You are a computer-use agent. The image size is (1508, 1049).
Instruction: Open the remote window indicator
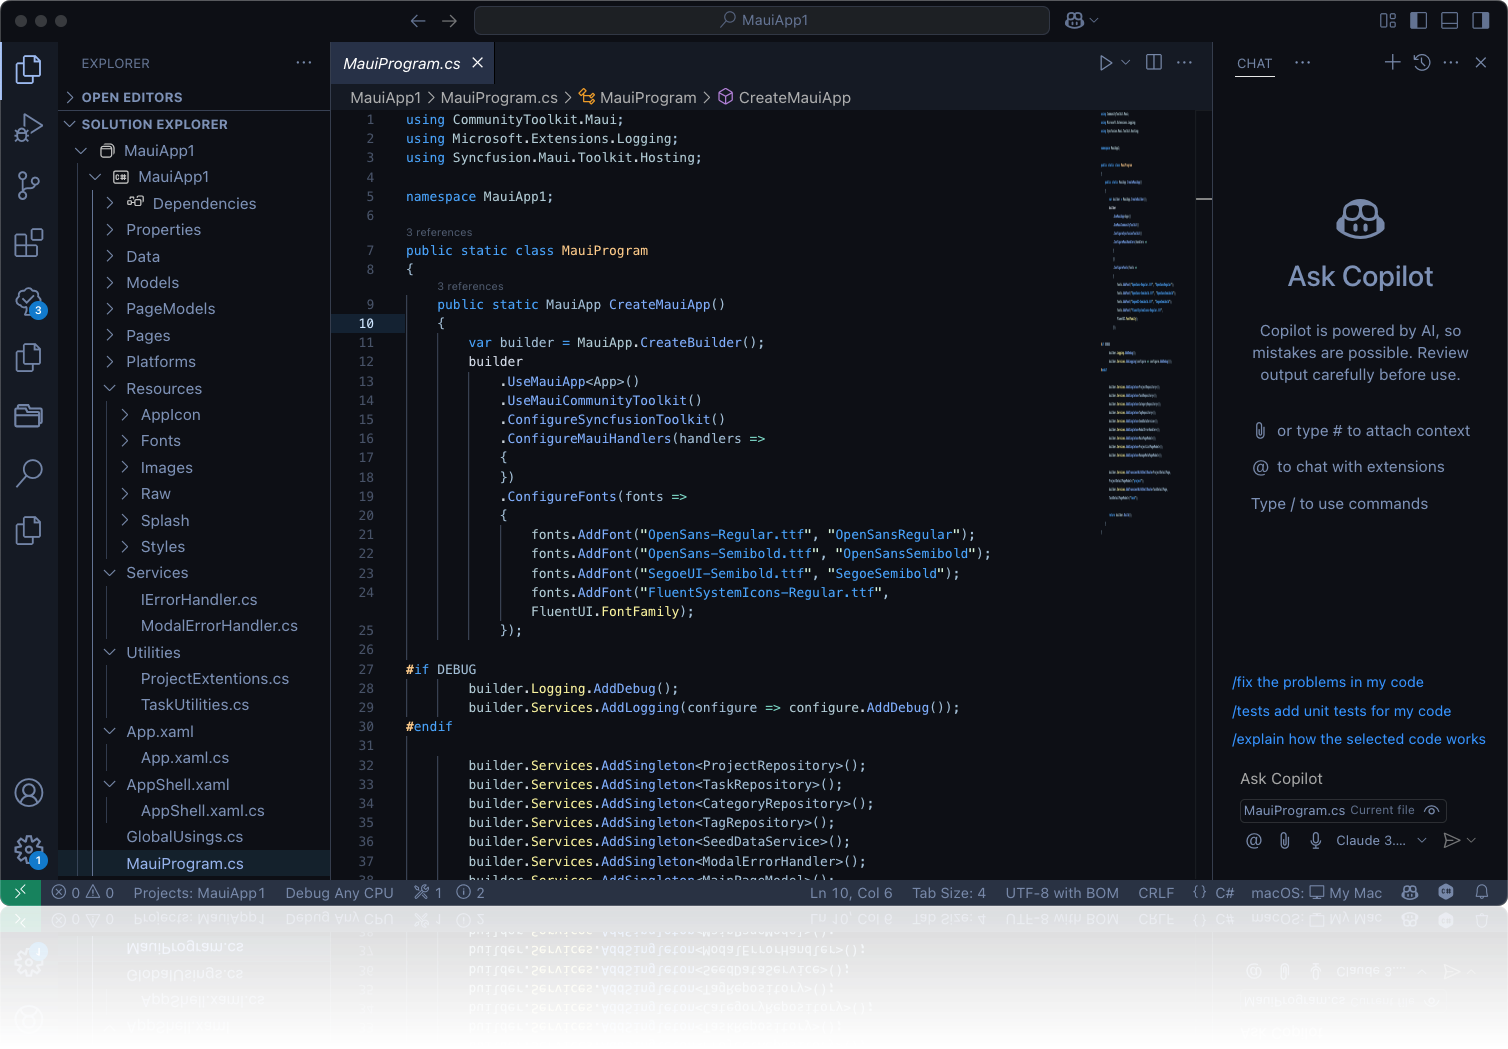pyautogui.click(x=20, y=893)
